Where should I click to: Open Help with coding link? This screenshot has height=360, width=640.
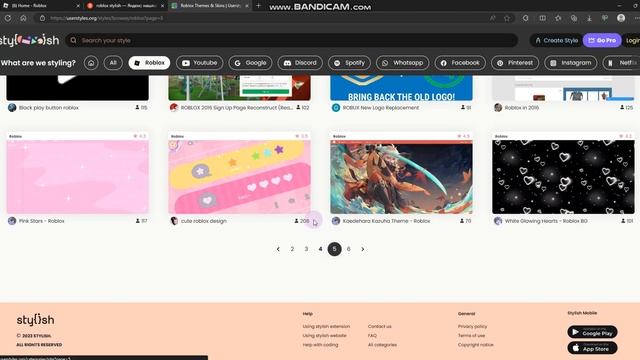coord(320,345)
